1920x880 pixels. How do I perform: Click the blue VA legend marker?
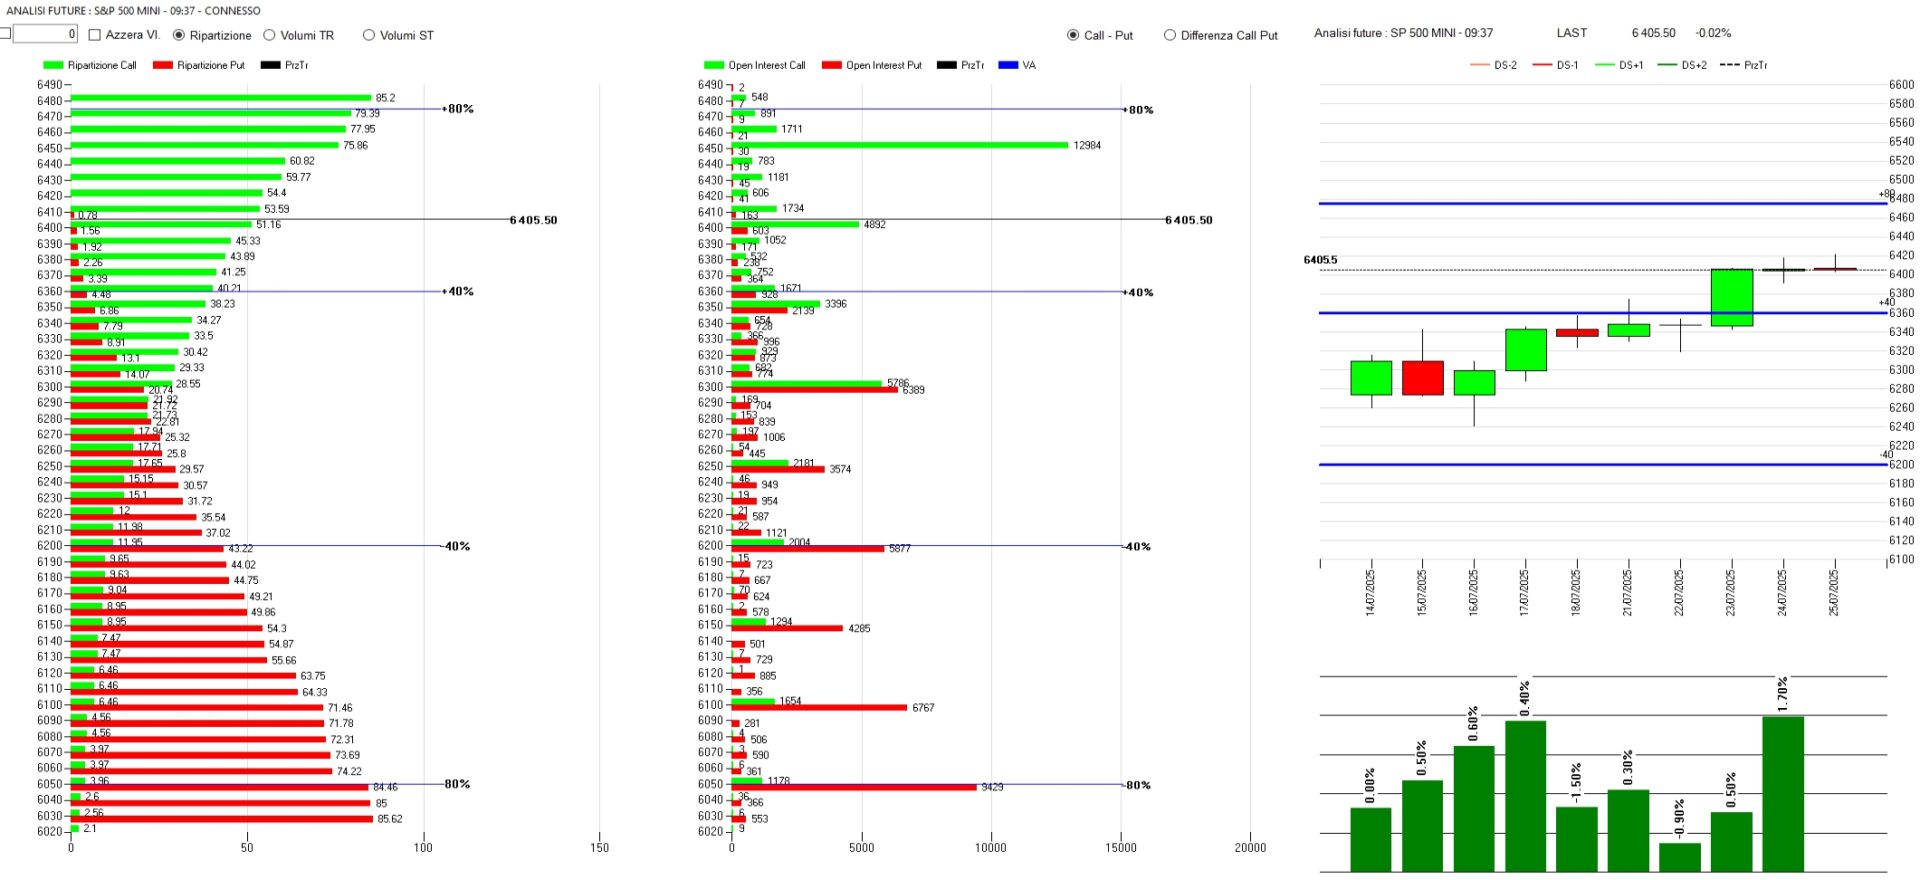pos(1008,65)
